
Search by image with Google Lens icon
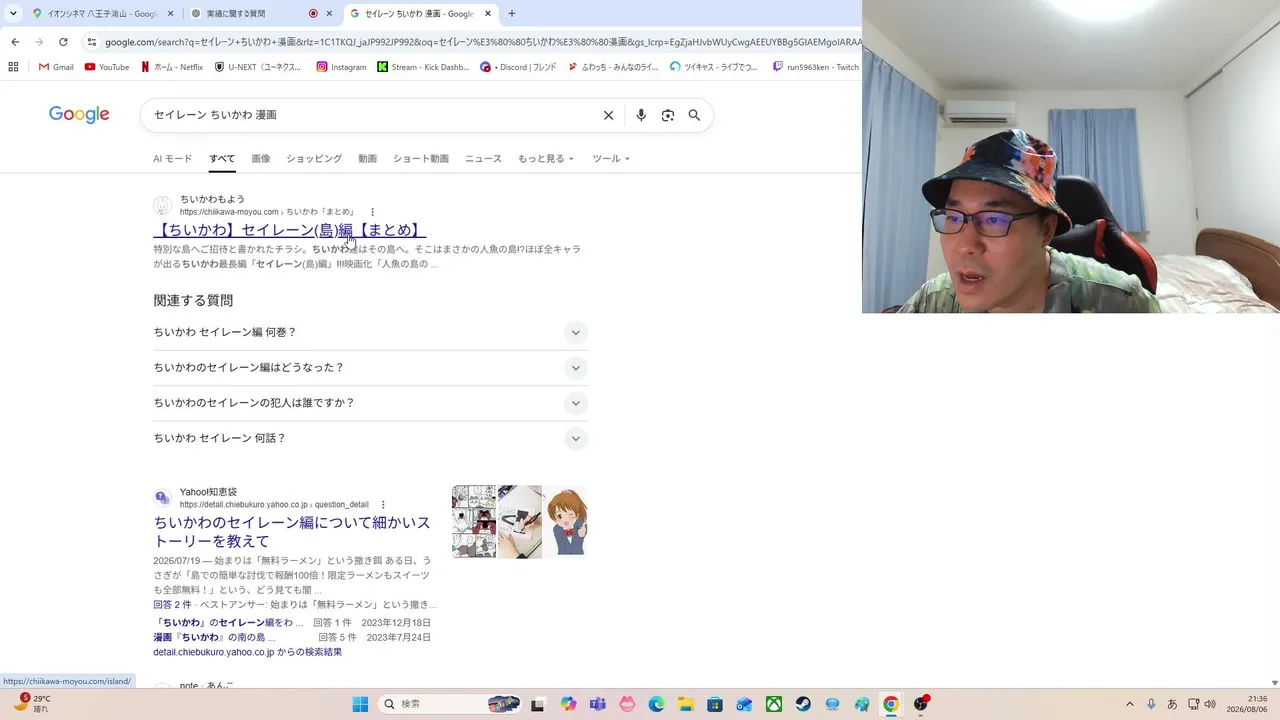click(668, 115)
